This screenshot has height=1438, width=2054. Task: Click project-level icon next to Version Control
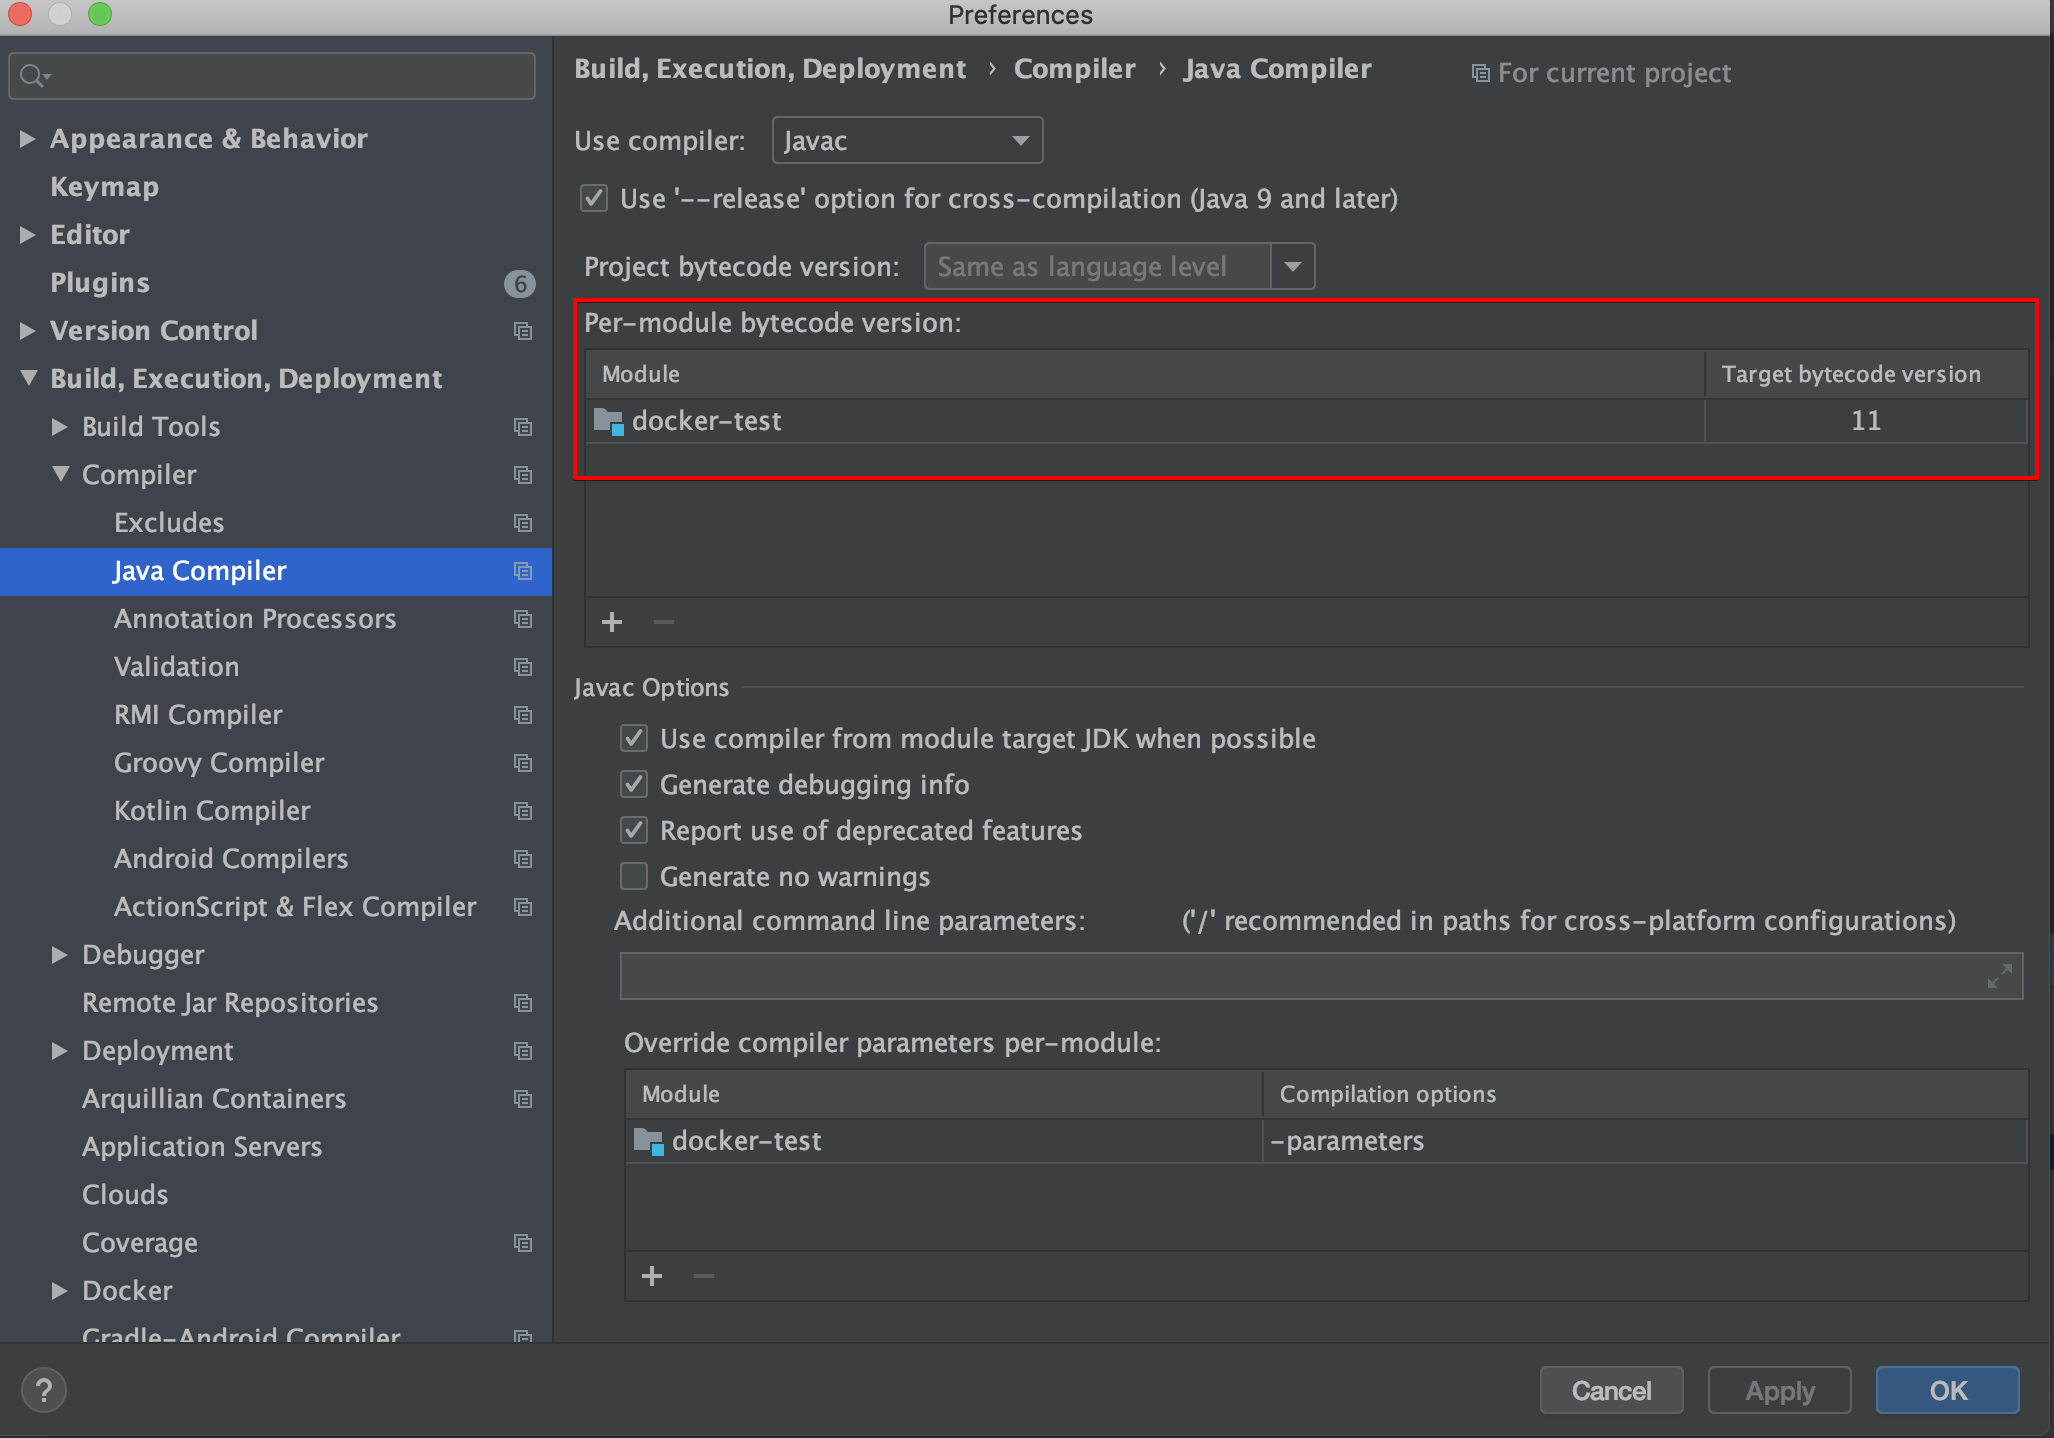tap(522, 331)
